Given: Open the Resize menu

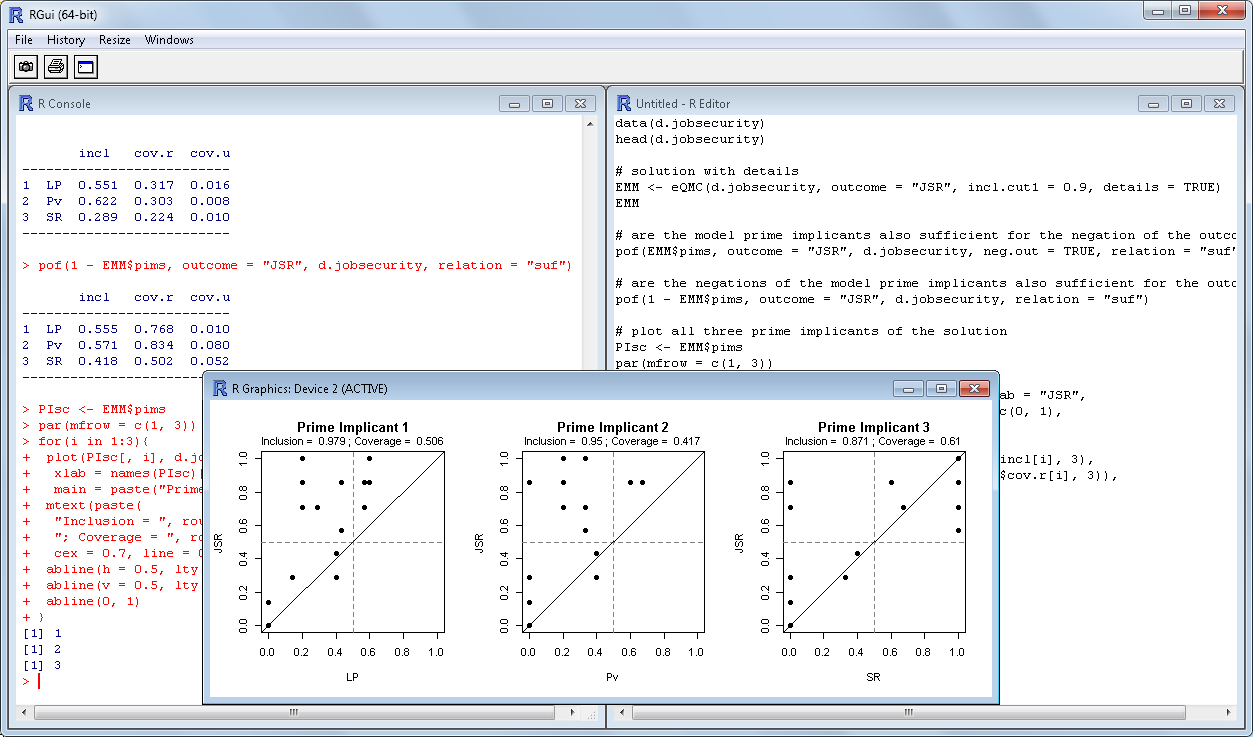Looking at the screenshot, I should [115, 40].
